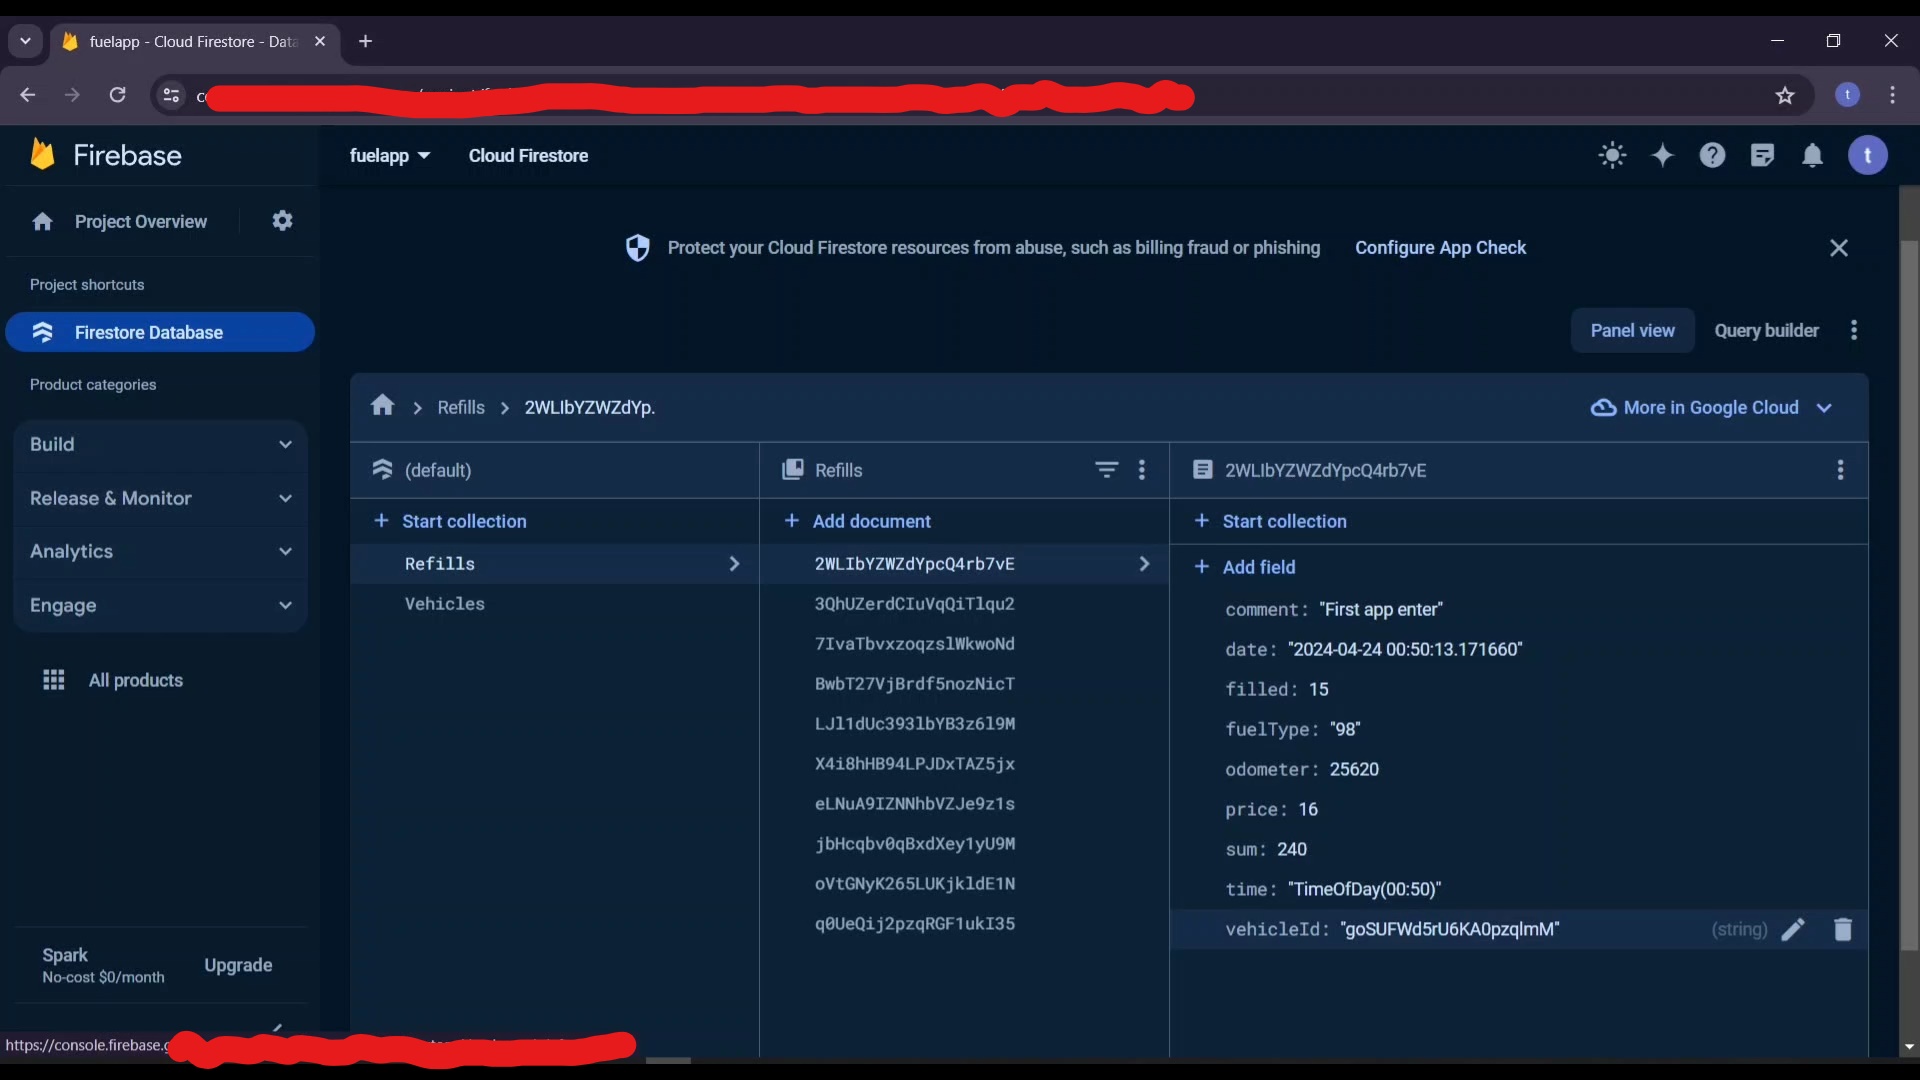Delete the vehicleId field with trash icon

coord(1842,929)
